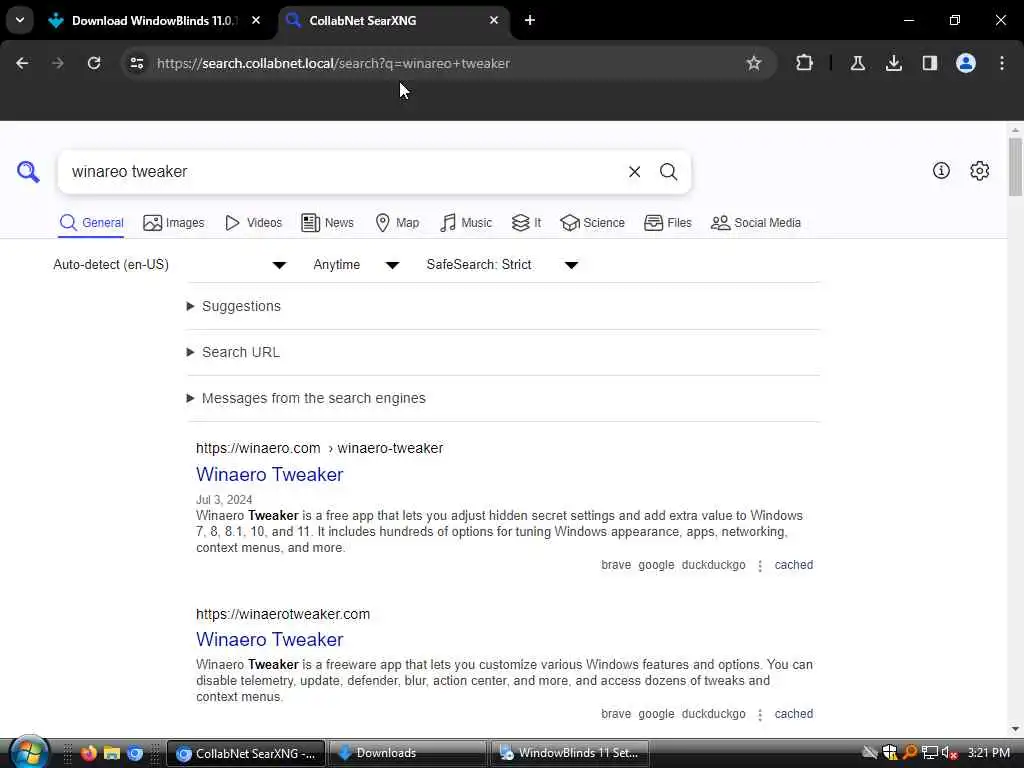Open a new tab with the plus button
This screenshot has height=768, width=1024.
click(x=530, y=20)
